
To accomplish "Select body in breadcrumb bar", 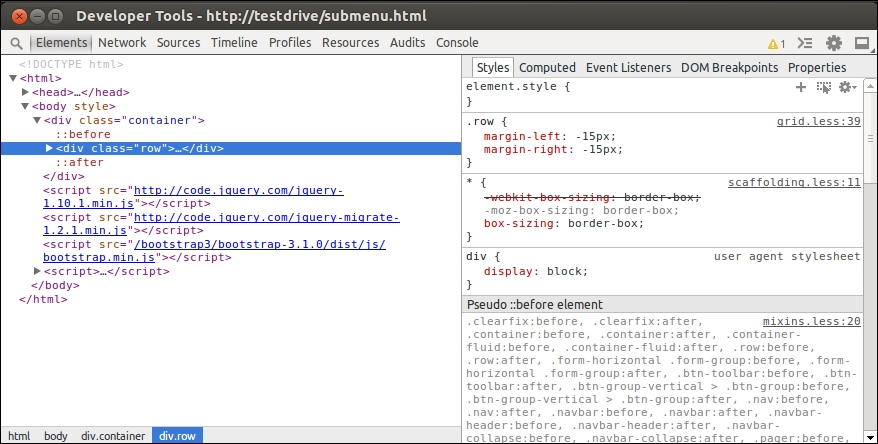I will (55, 436).
